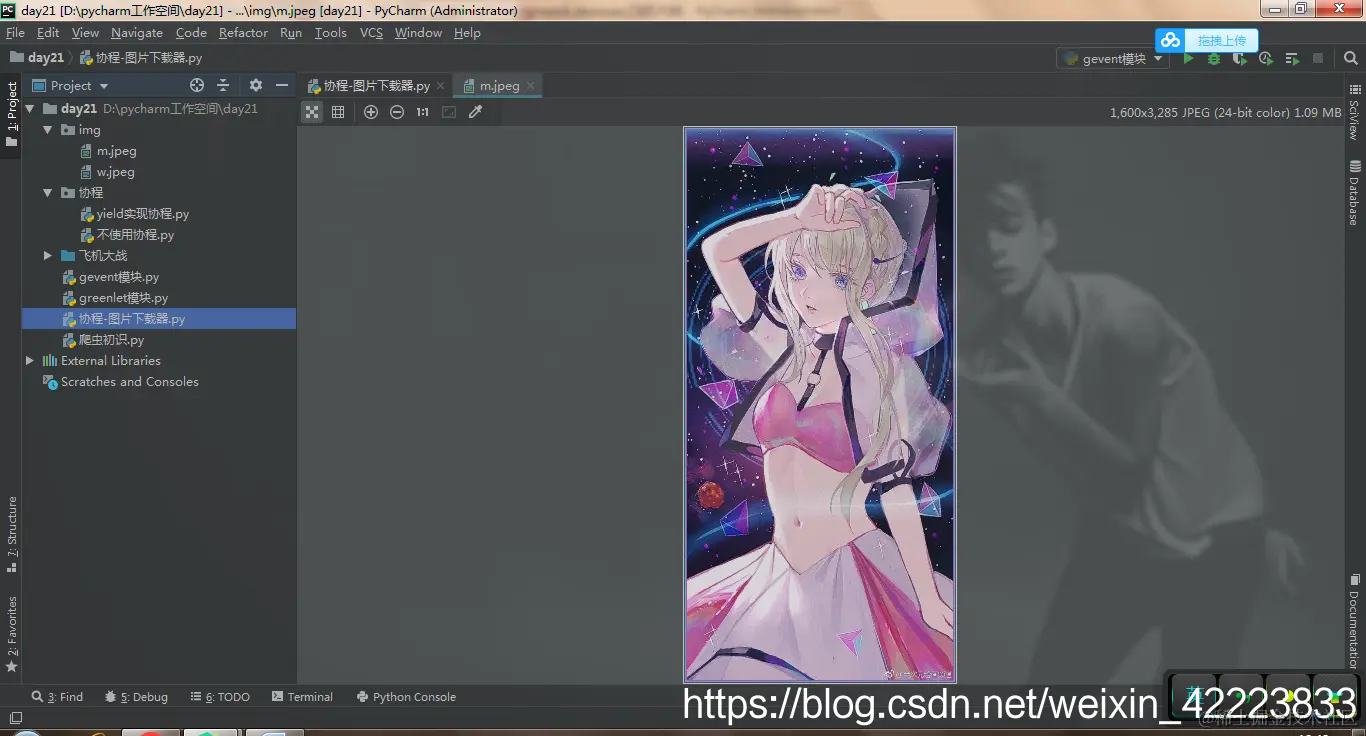
Task: Open the Help menu
Action: (x=467, y=33)
